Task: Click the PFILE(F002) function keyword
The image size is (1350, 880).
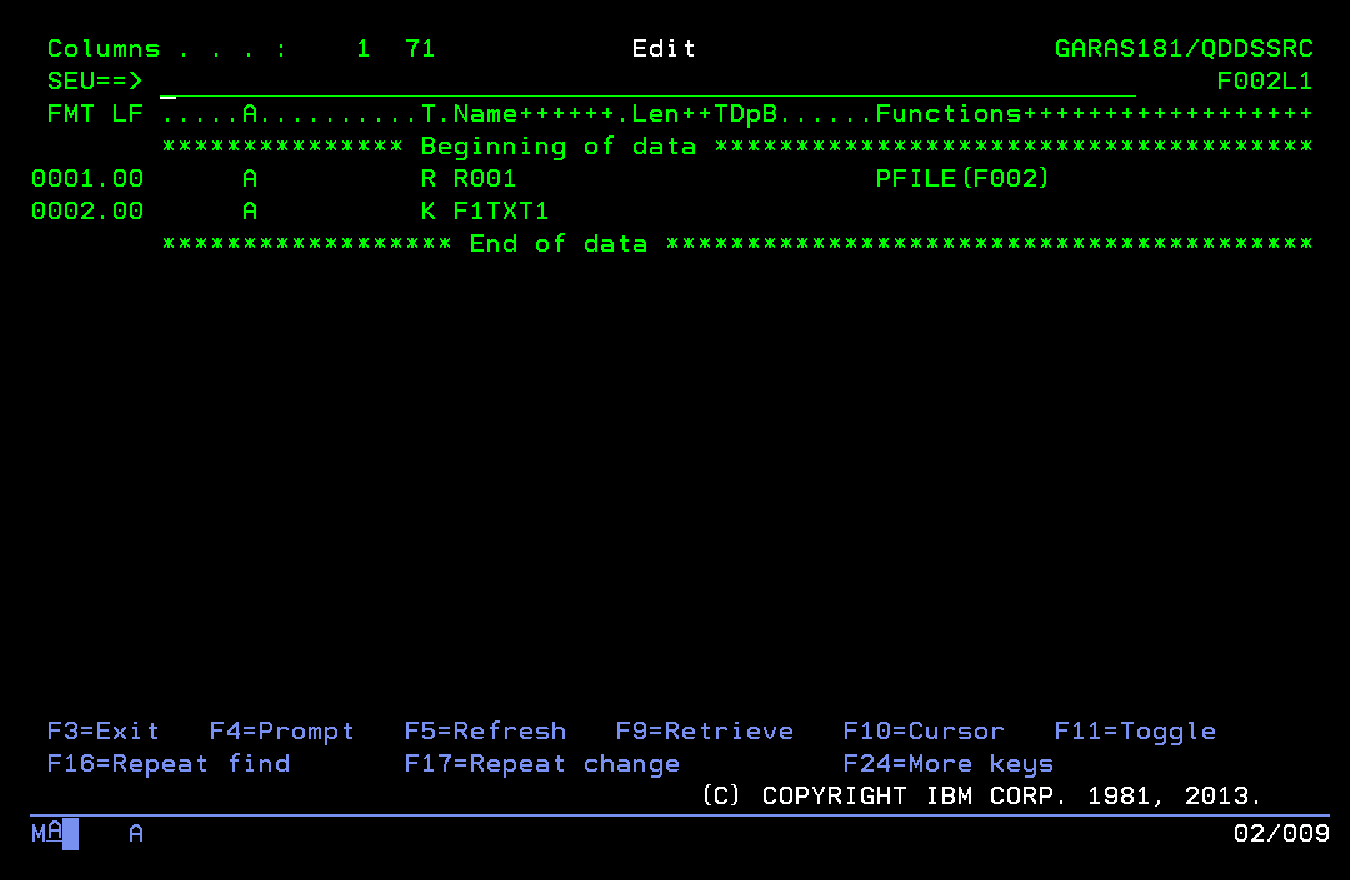Action: tap(962, 180)
